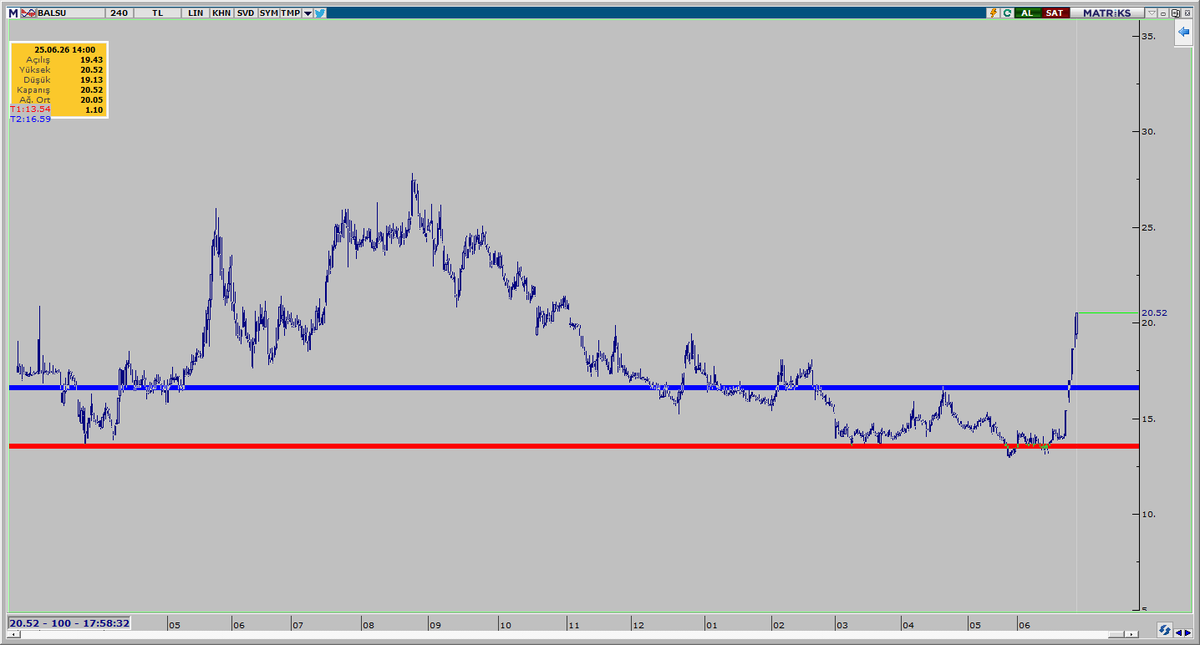1200x645 pixels.
Task: Click the green refresh C icon
Action: pos(1007,13)
